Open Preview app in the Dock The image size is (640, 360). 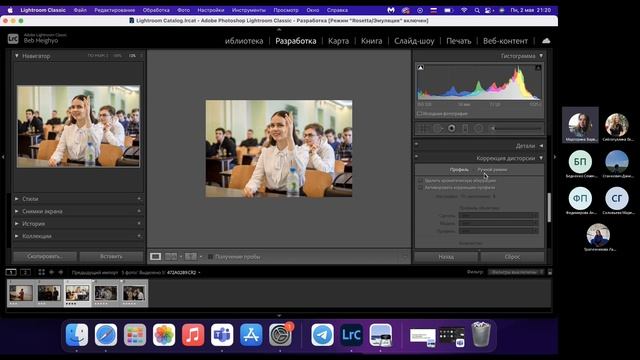coord(380,335)
